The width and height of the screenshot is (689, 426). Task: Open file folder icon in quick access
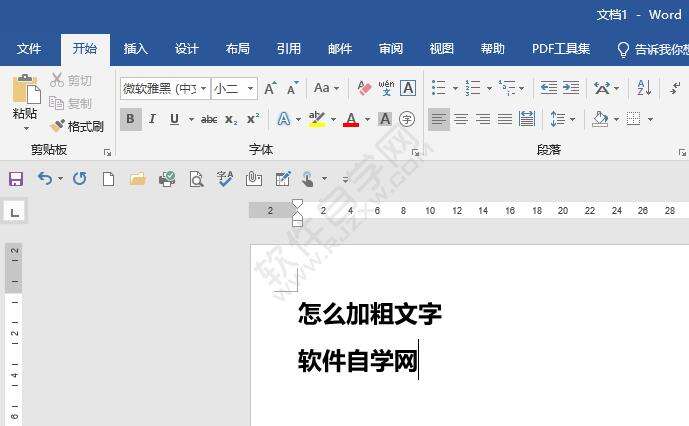pos(138,179)
